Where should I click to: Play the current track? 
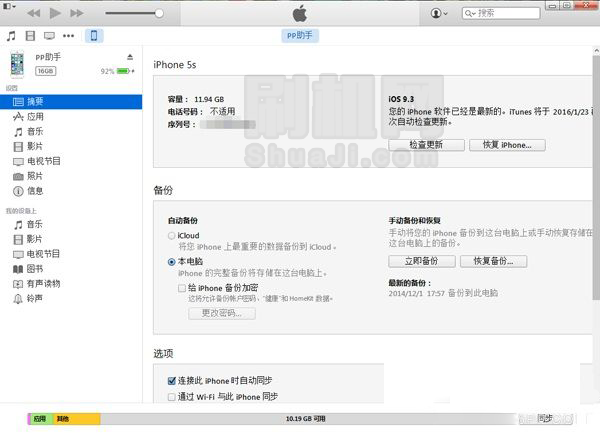55,13
